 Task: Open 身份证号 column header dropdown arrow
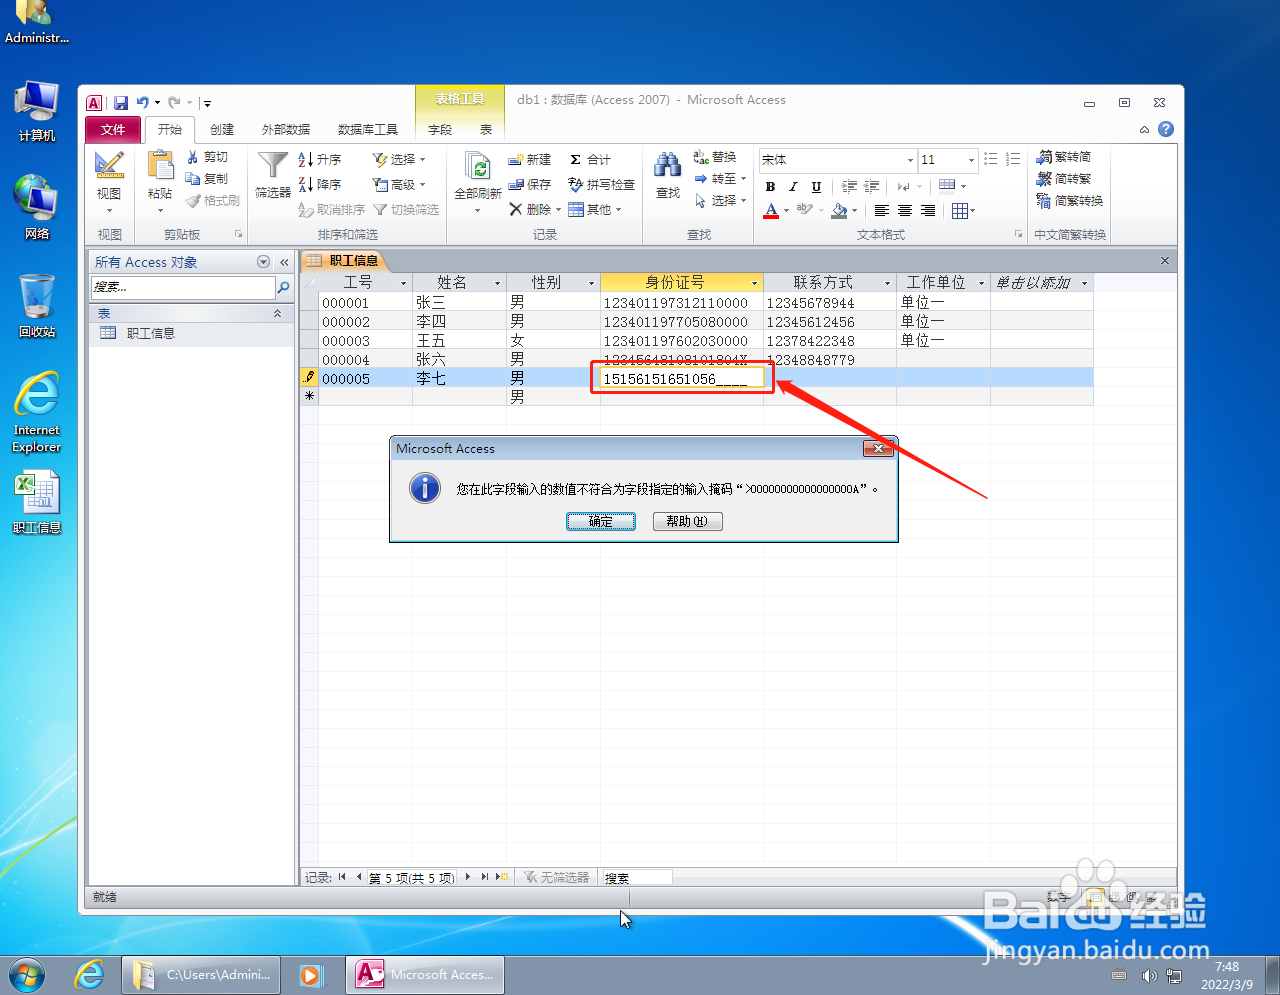754,283
